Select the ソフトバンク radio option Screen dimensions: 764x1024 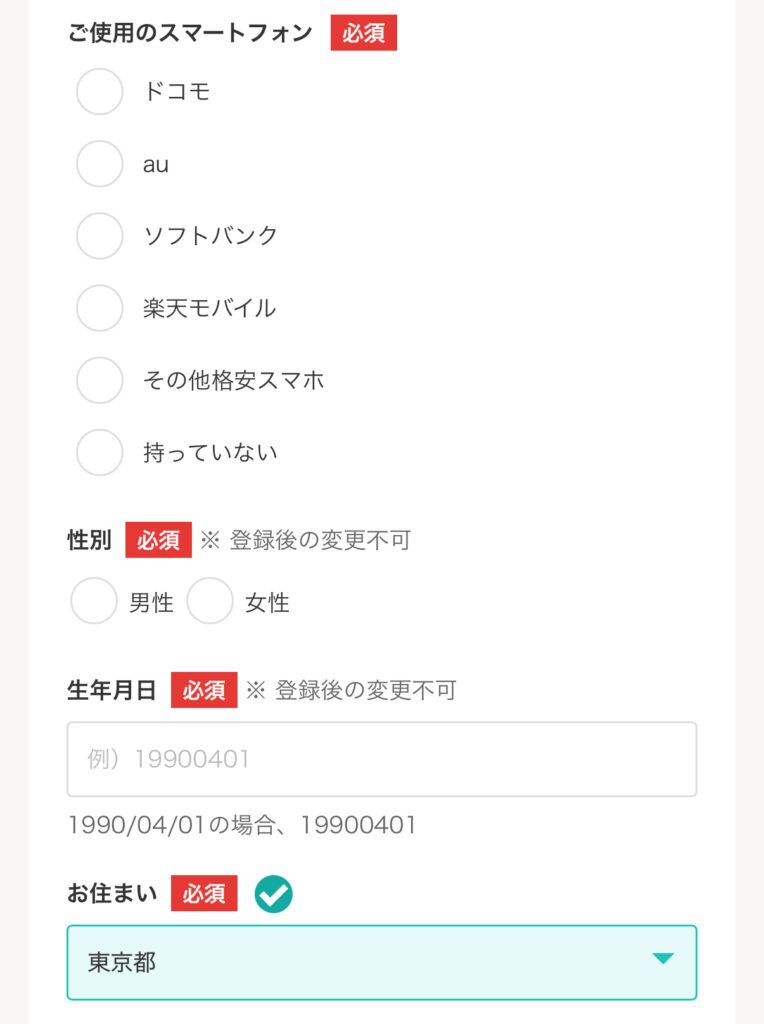(x=100, y=236)
